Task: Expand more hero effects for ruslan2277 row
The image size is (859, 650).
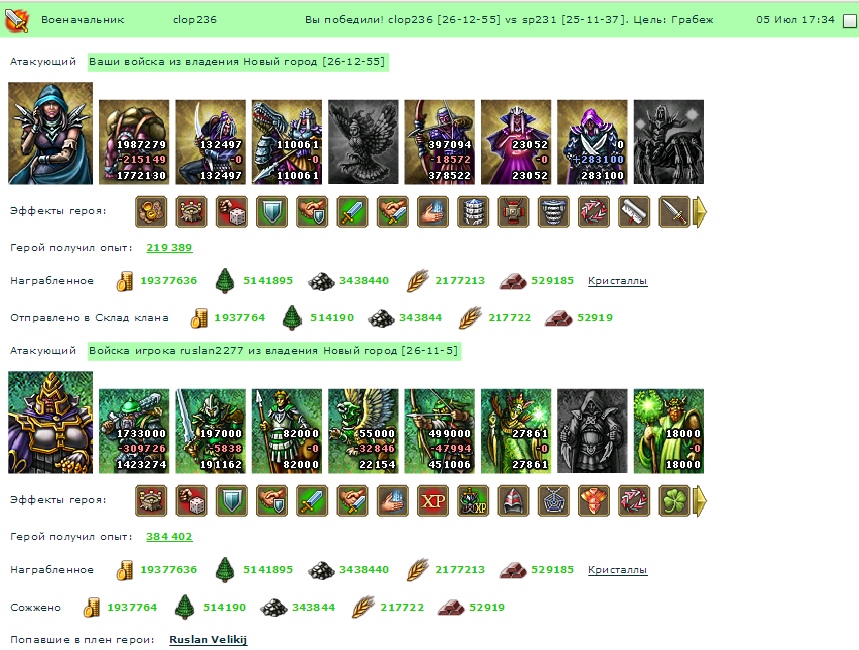Action: pos(700,501)
